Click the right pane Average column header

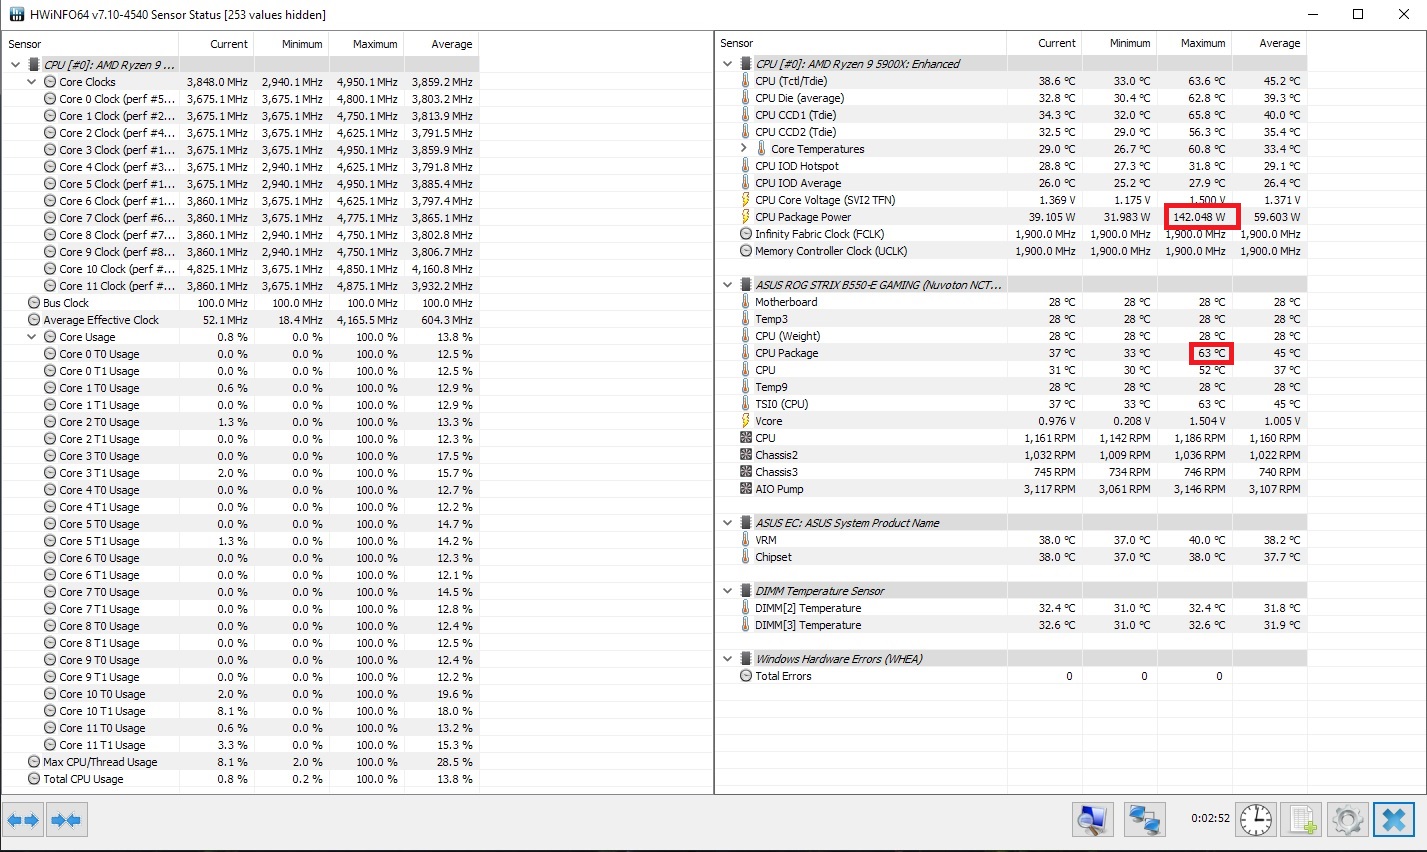(1269, 43)
